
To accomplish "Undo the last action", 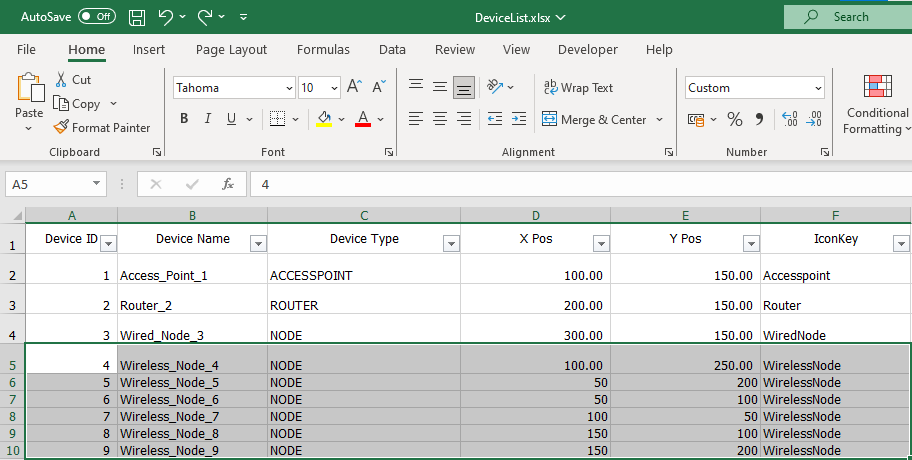I will (x=165, y=17).
